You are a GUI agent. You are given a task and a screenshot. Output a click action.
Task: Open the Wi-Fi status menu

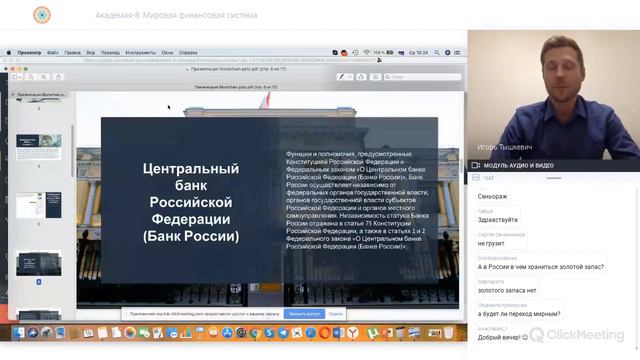(367, 53)
